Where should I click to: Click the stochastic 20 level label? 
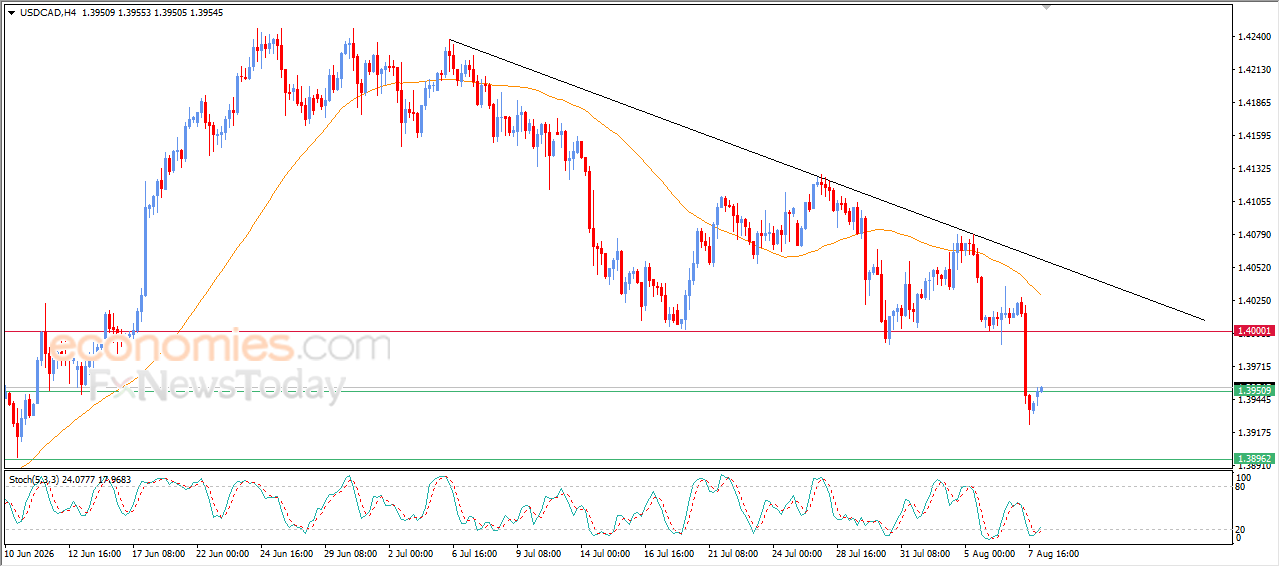point(1242,529)
